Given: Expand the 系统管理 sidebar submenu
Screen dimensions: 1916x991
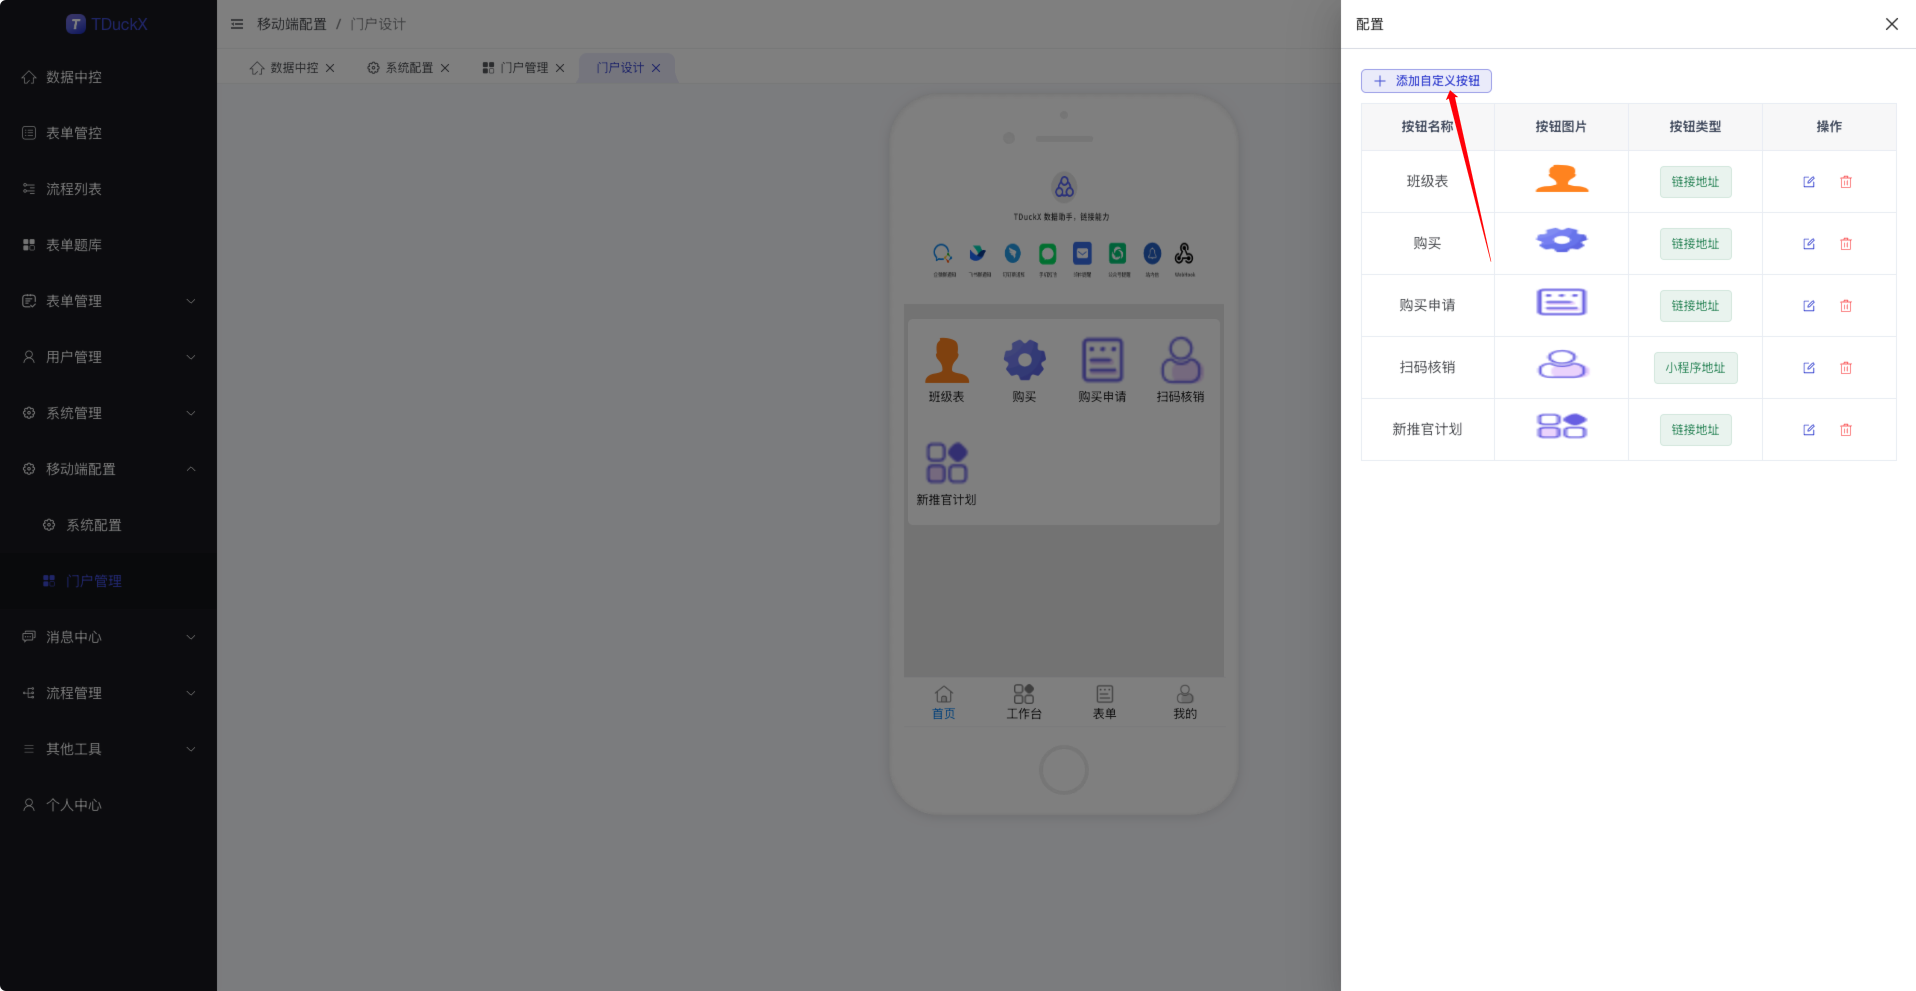Looking at the screenshot, I should click(x=108, y=413).
